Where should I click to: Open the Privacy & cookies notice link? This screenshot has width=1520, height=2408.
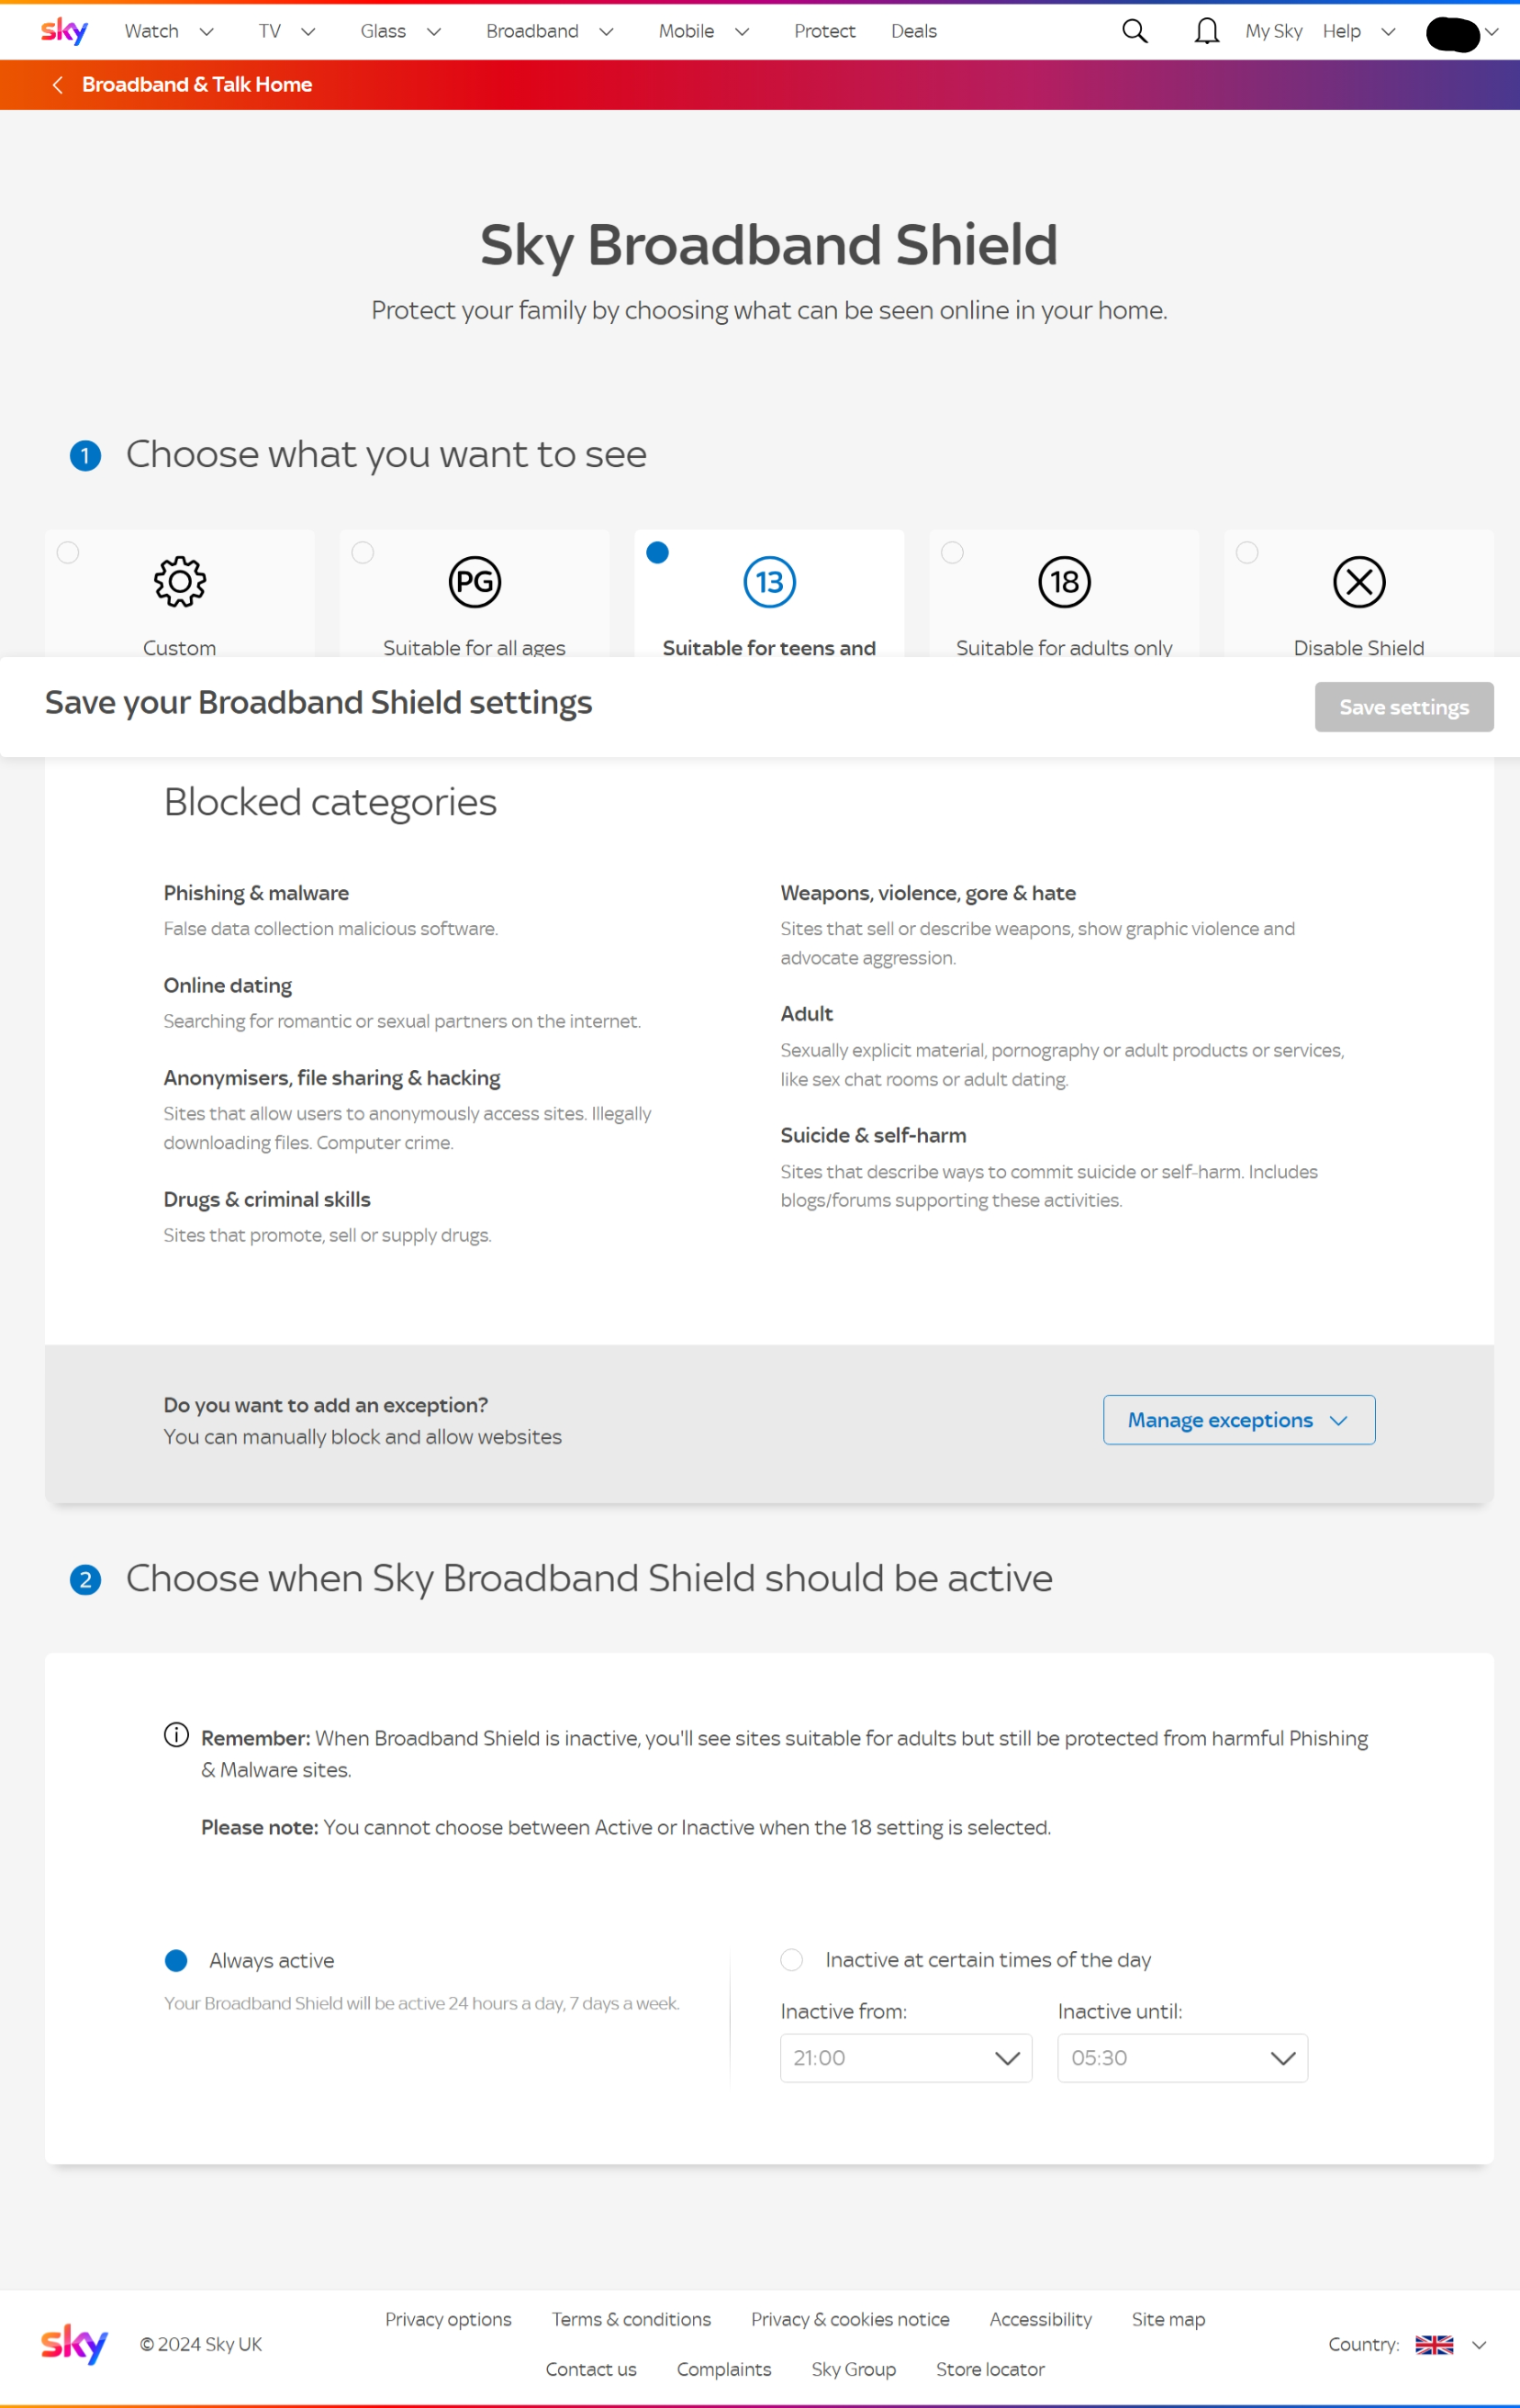(850, 2320)
